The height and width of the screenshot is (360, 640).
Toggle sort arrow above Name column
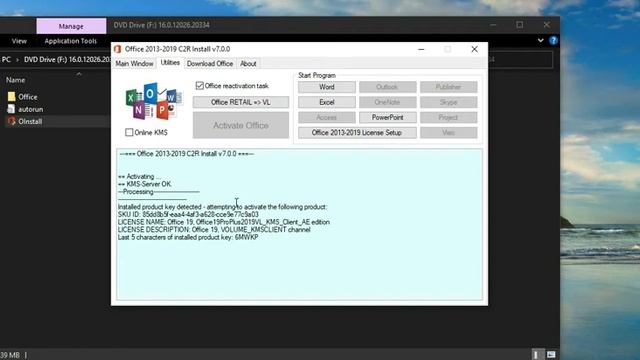79,74
